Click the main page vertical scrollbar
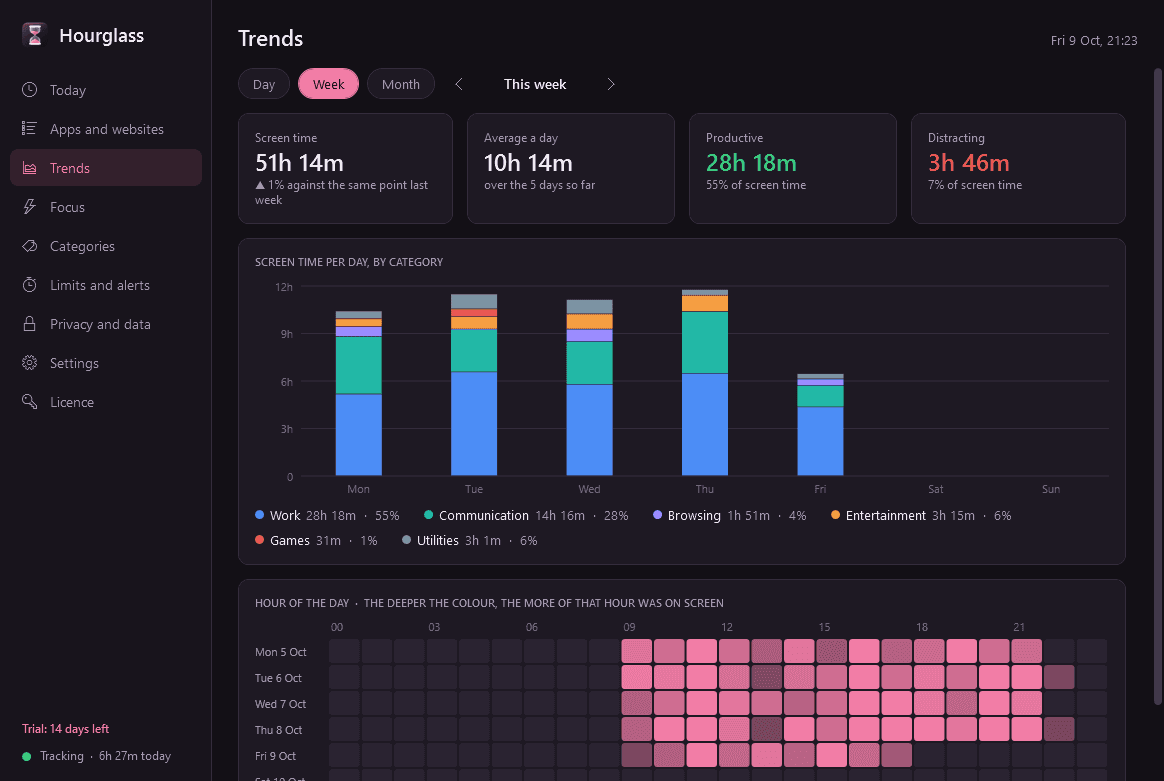The image size is (1164, 781). coord(1157,386)
